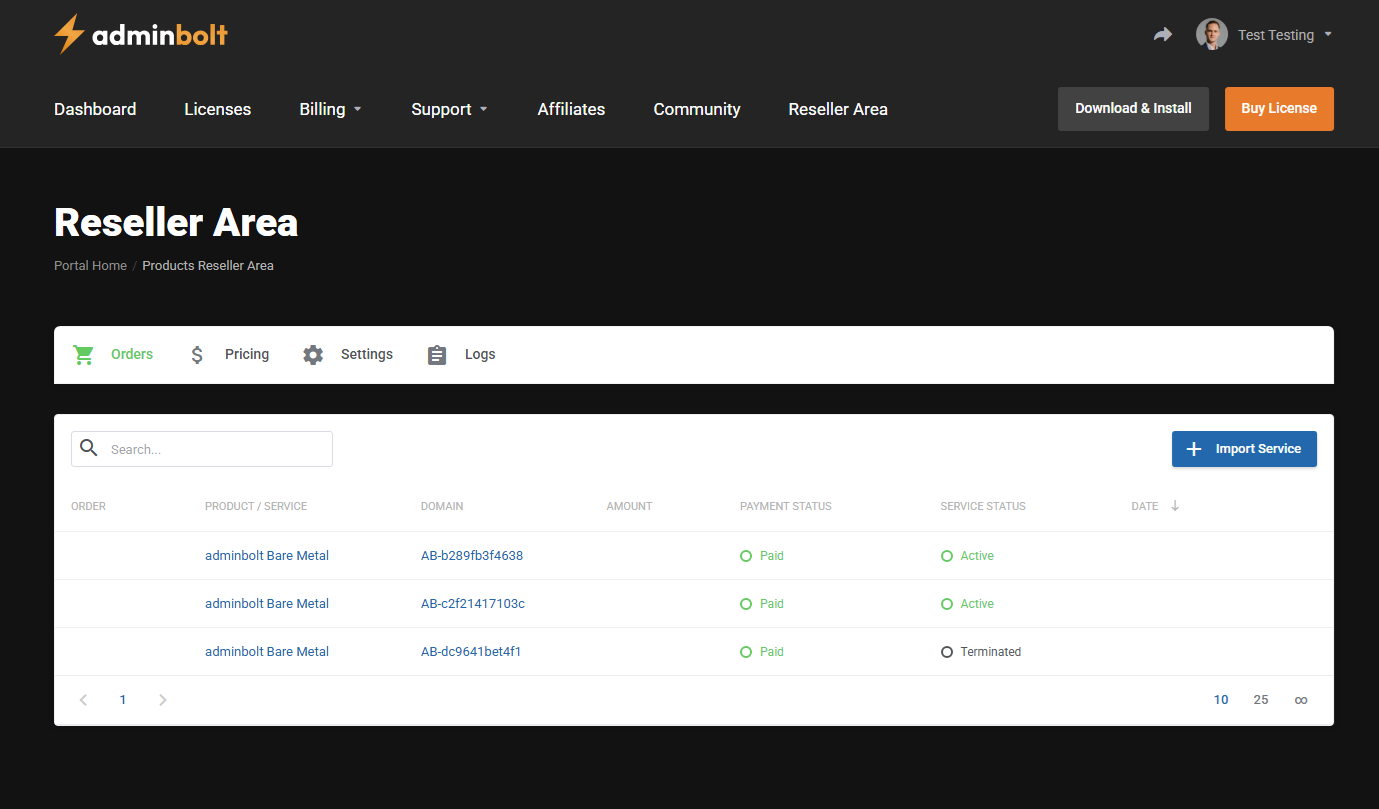Click the Orders shopping cart icon

pos(83,355)
